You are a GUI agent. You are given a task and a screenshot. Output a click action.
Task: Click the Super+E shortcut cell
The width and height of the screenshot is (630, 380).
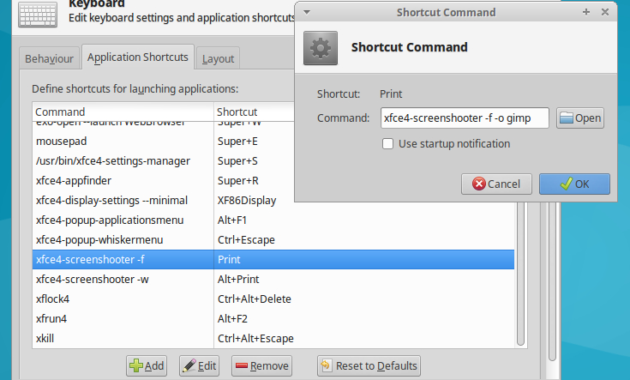(237, 141)
